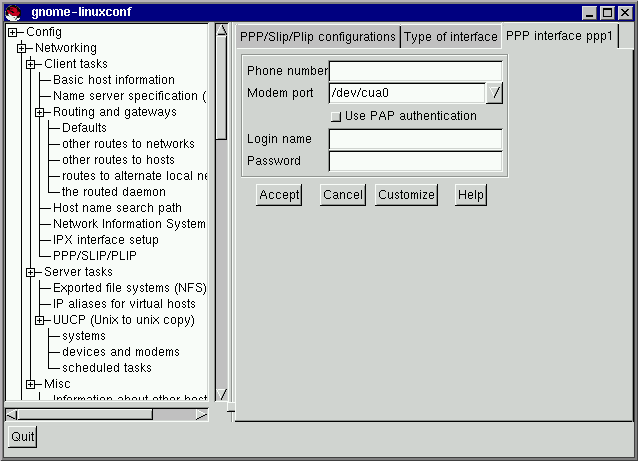Viewport: 638px width, 461px height.
Task: Click the Quit button
Action: tap(22, 436)
